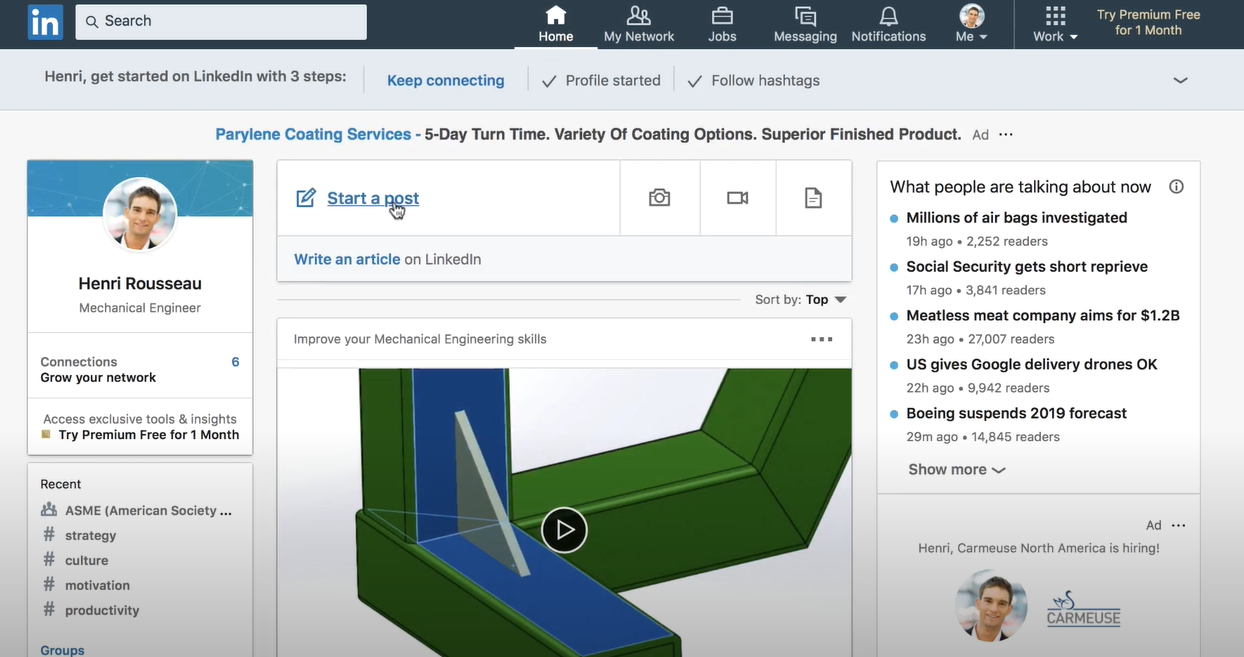Select the Follow hashtags step

754,81
